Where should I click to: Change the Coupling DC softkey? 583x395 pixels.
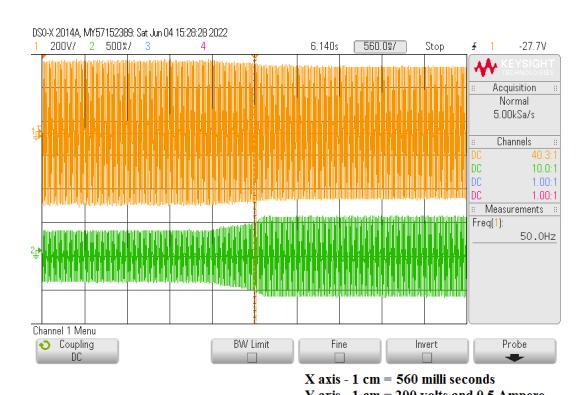[77, 351]
